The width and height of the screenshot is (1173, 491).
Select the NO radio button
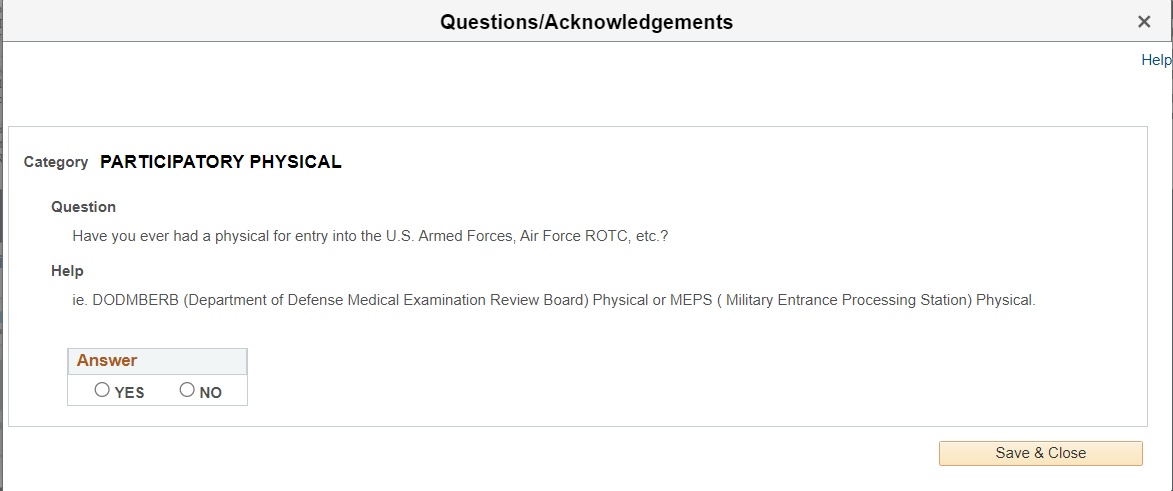point(187,390)
